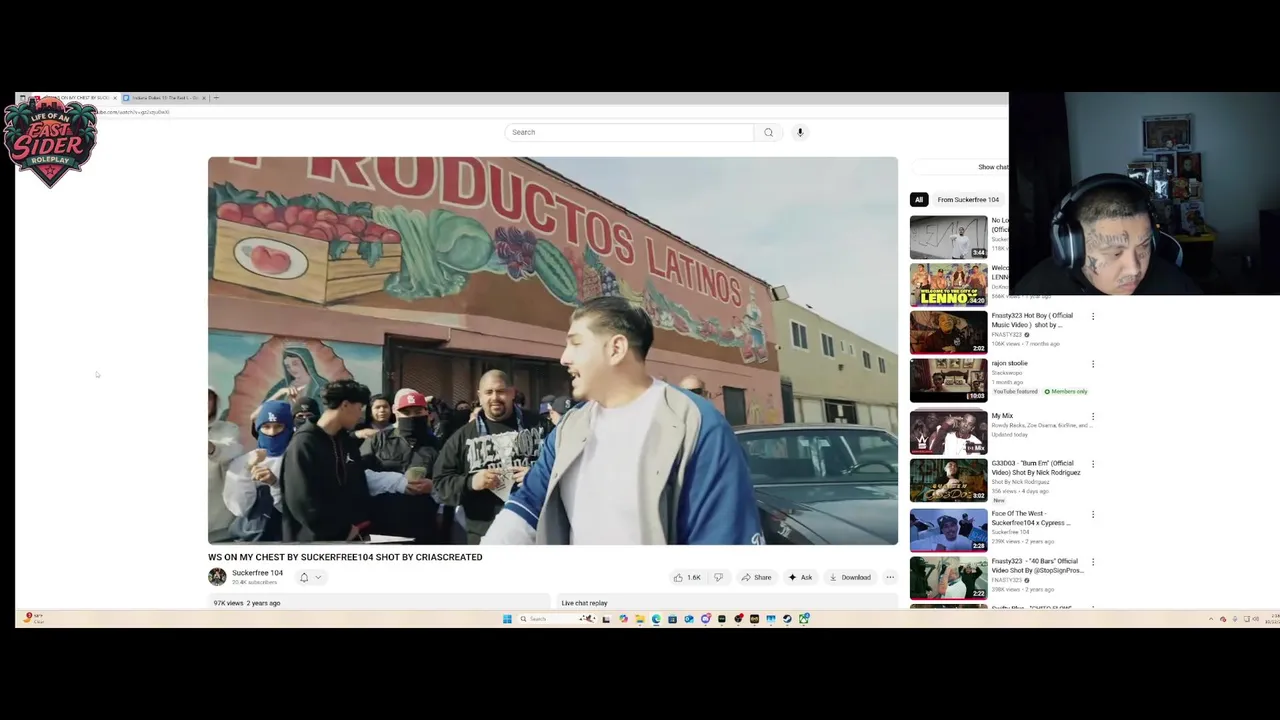Select the All filter chip
Image resolution: width=1280 pixels, height=720 pixels.
[919, 200]
